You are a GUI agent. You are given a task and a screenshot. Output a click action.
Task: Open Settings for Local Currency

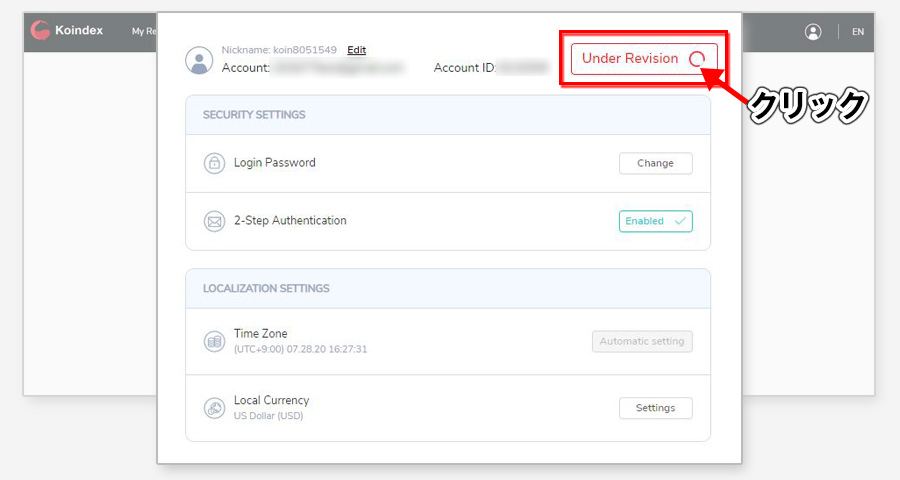coord(655,408)
